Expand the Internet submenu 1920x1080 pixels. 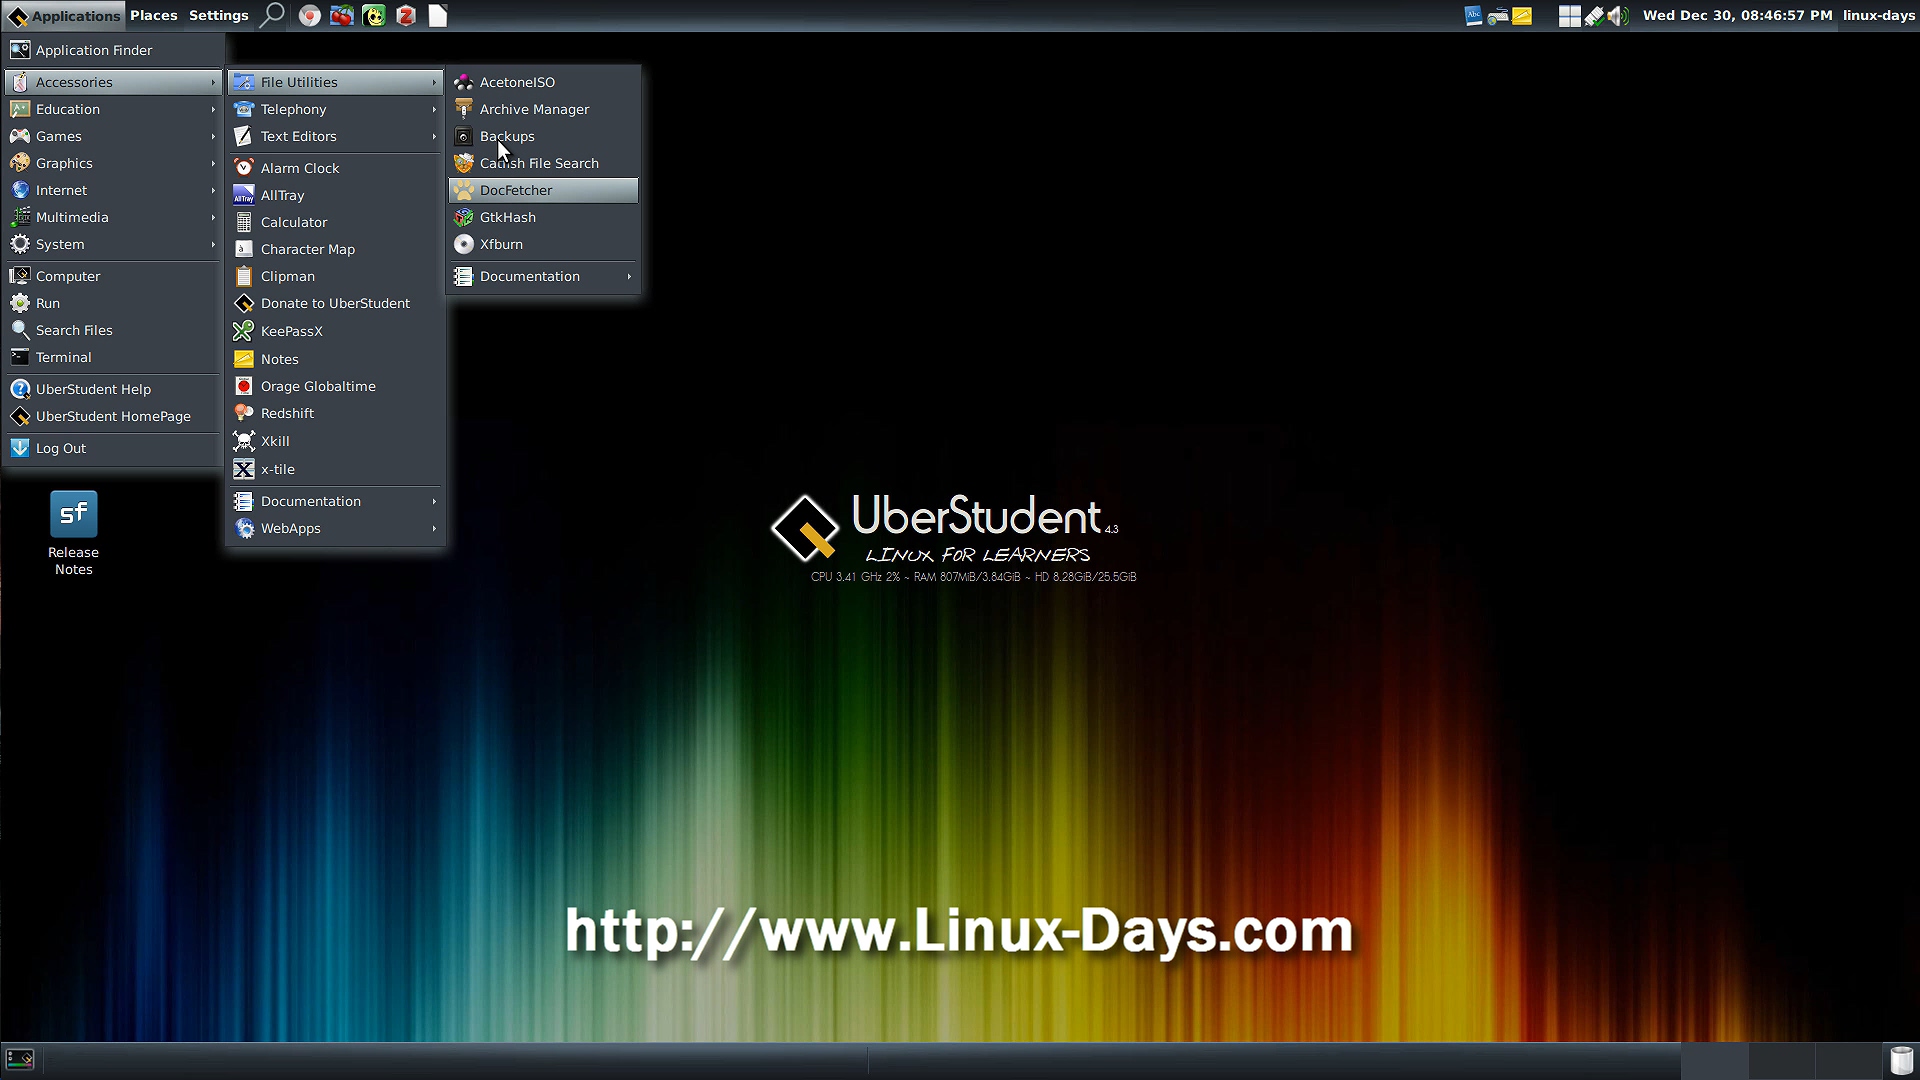112,190
